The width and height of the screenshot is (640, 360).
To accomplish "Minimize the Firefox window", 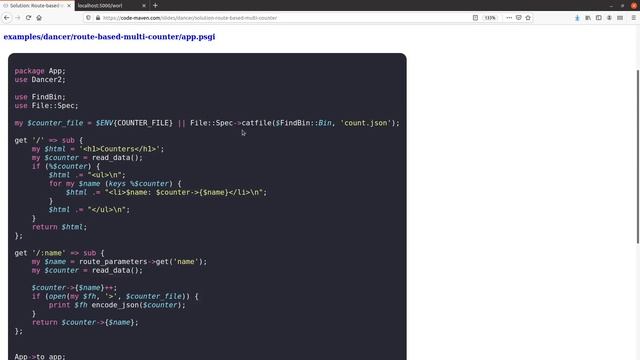I will coord(611,6).
